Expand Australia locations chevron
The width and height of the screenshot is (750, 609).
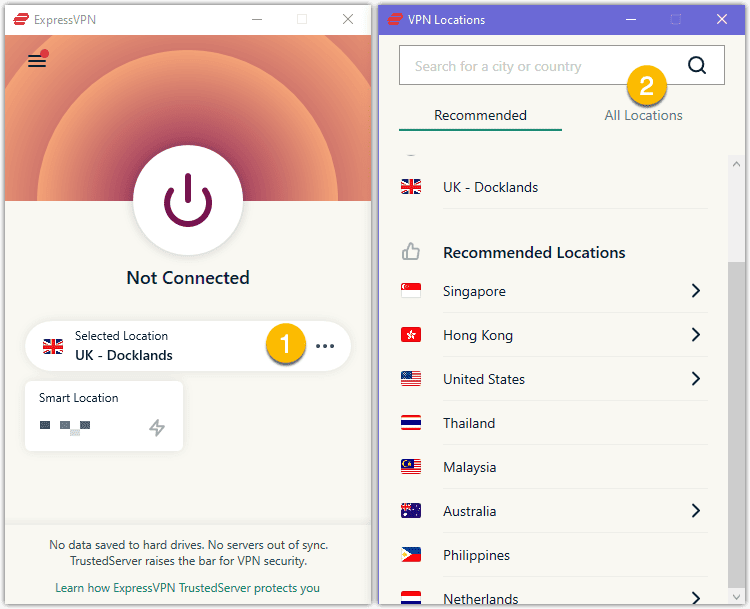[x=696, y=511]
